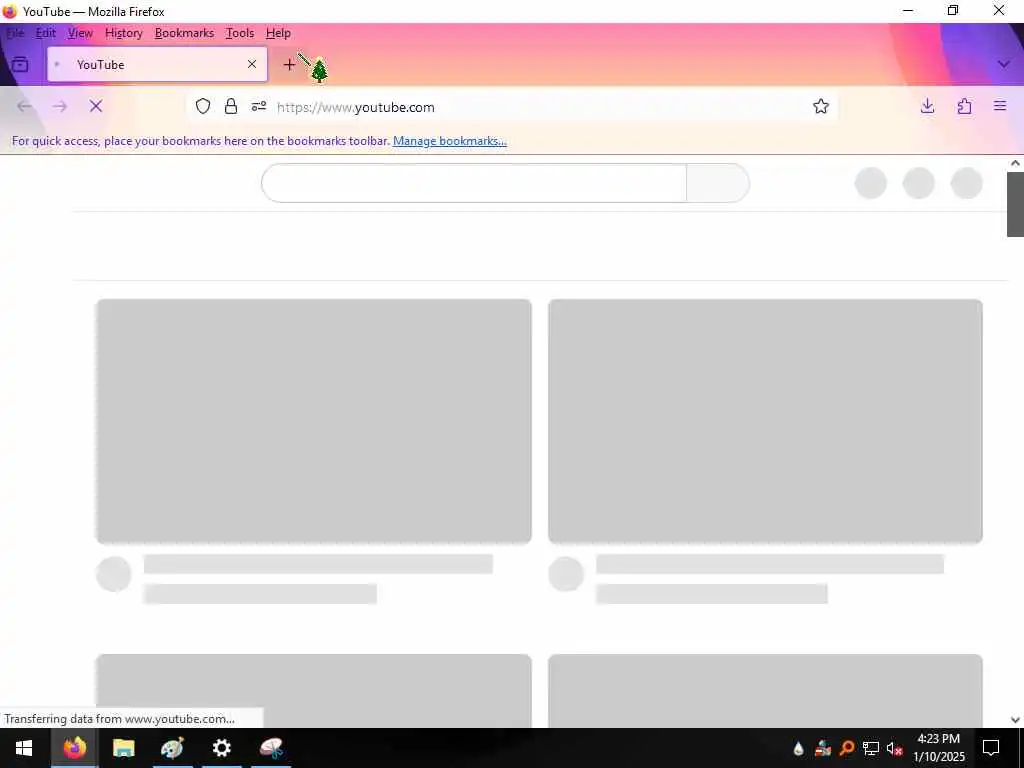The height and width of the screenshot is (768, 1024).
Task: Click the top-left video thumbnail placeholder
Action: pos(313,421)
